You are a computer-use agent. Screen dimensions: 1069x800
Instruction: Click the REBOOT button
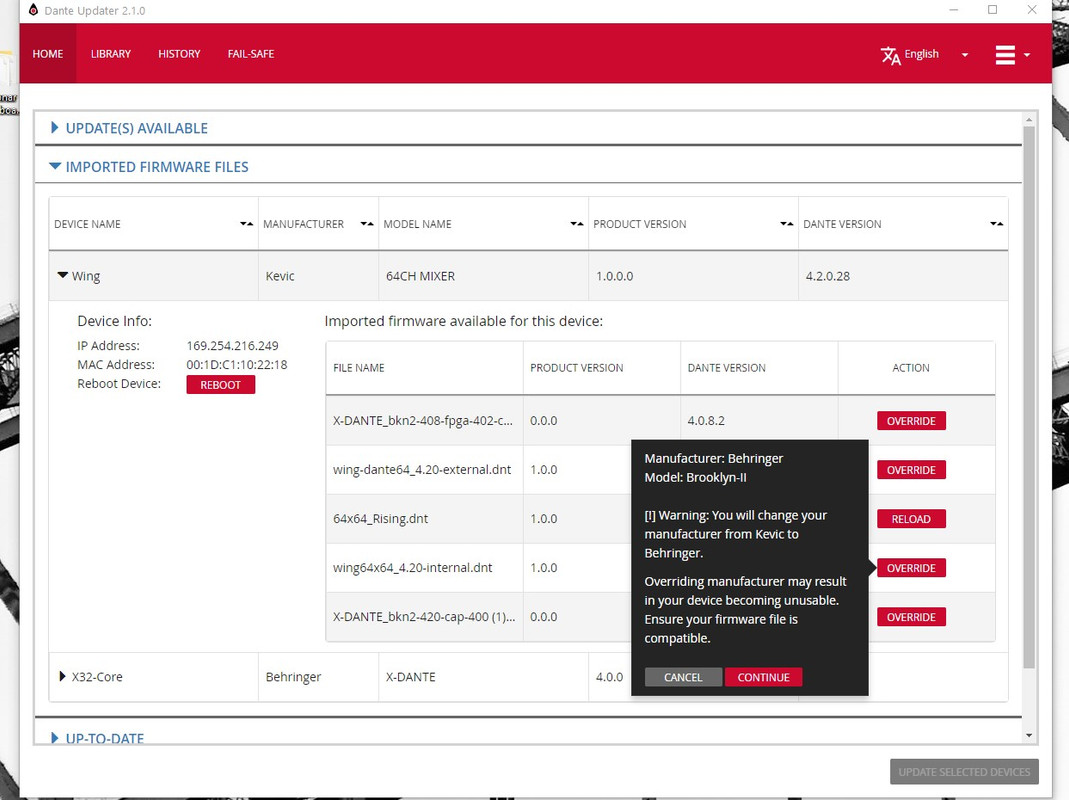[221, 385]
